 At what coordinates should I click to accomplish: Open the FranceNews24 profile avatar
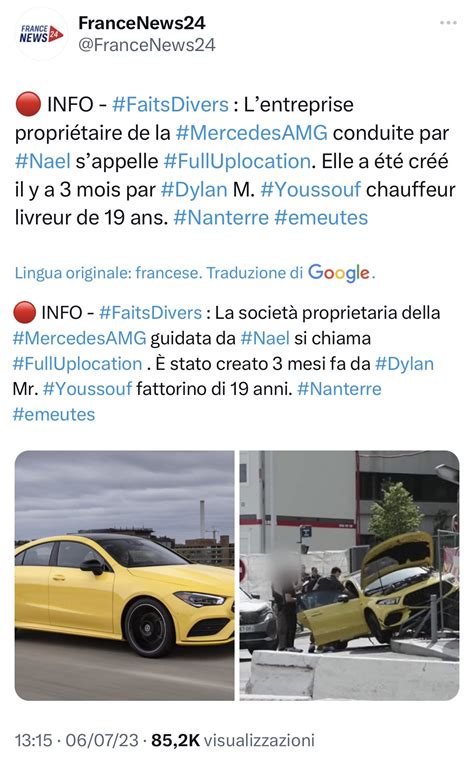41,34
